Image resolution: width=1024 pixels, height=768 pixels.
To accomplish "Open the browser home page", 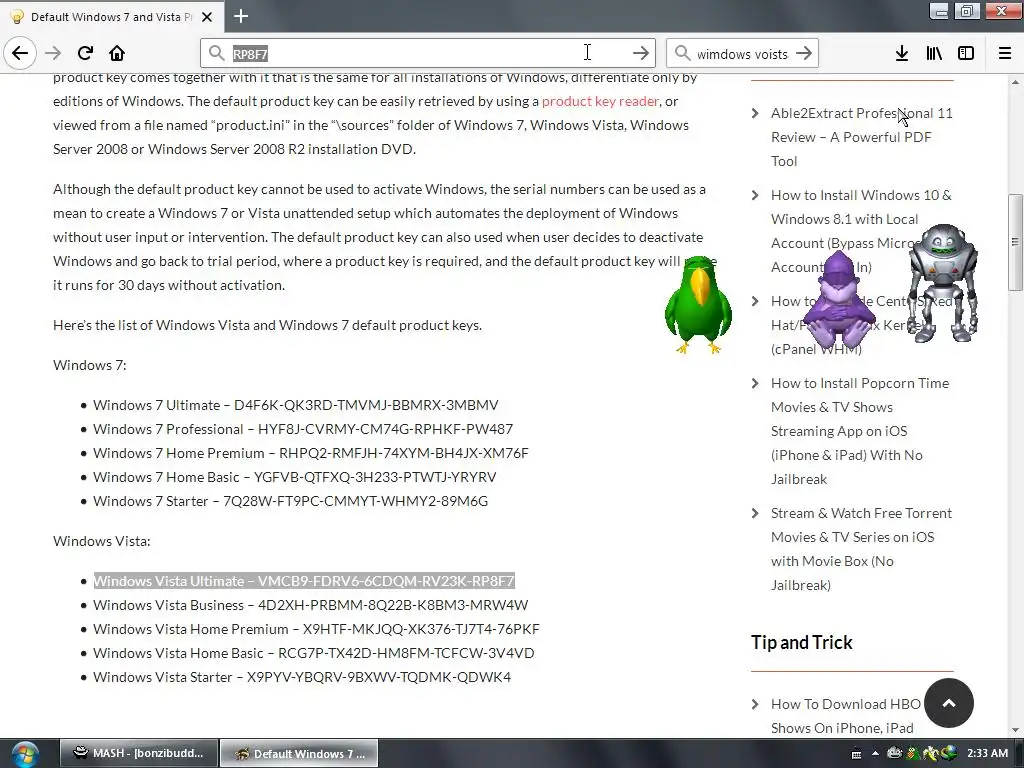I will (117, 53).
